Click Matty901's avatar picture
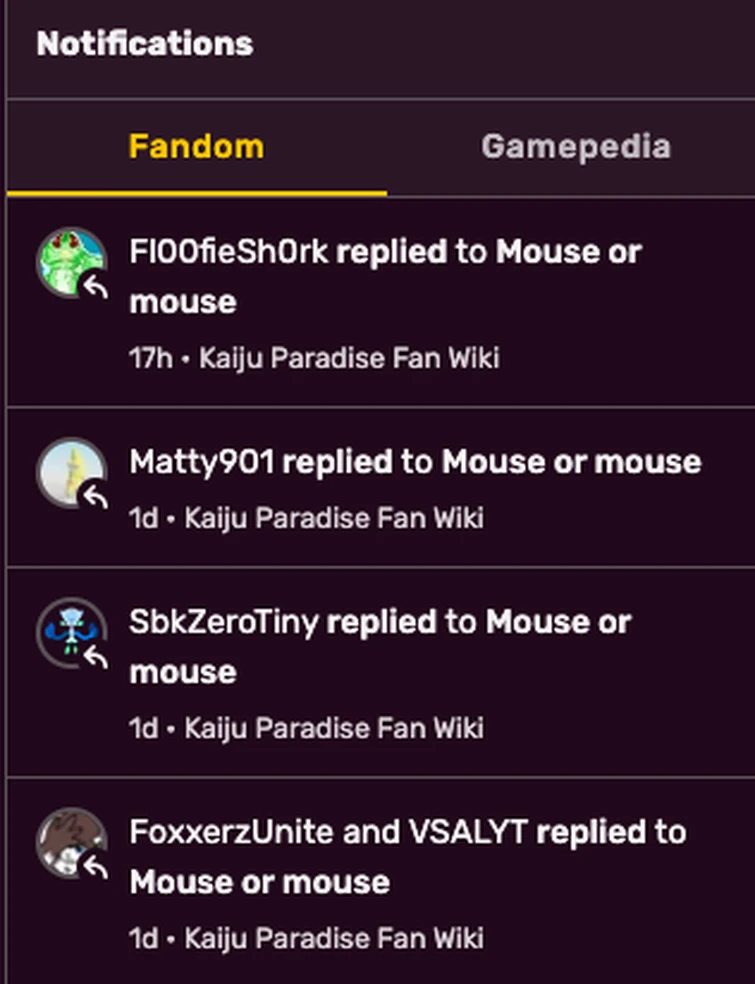755x984 pixels. [x=68, y=470]
